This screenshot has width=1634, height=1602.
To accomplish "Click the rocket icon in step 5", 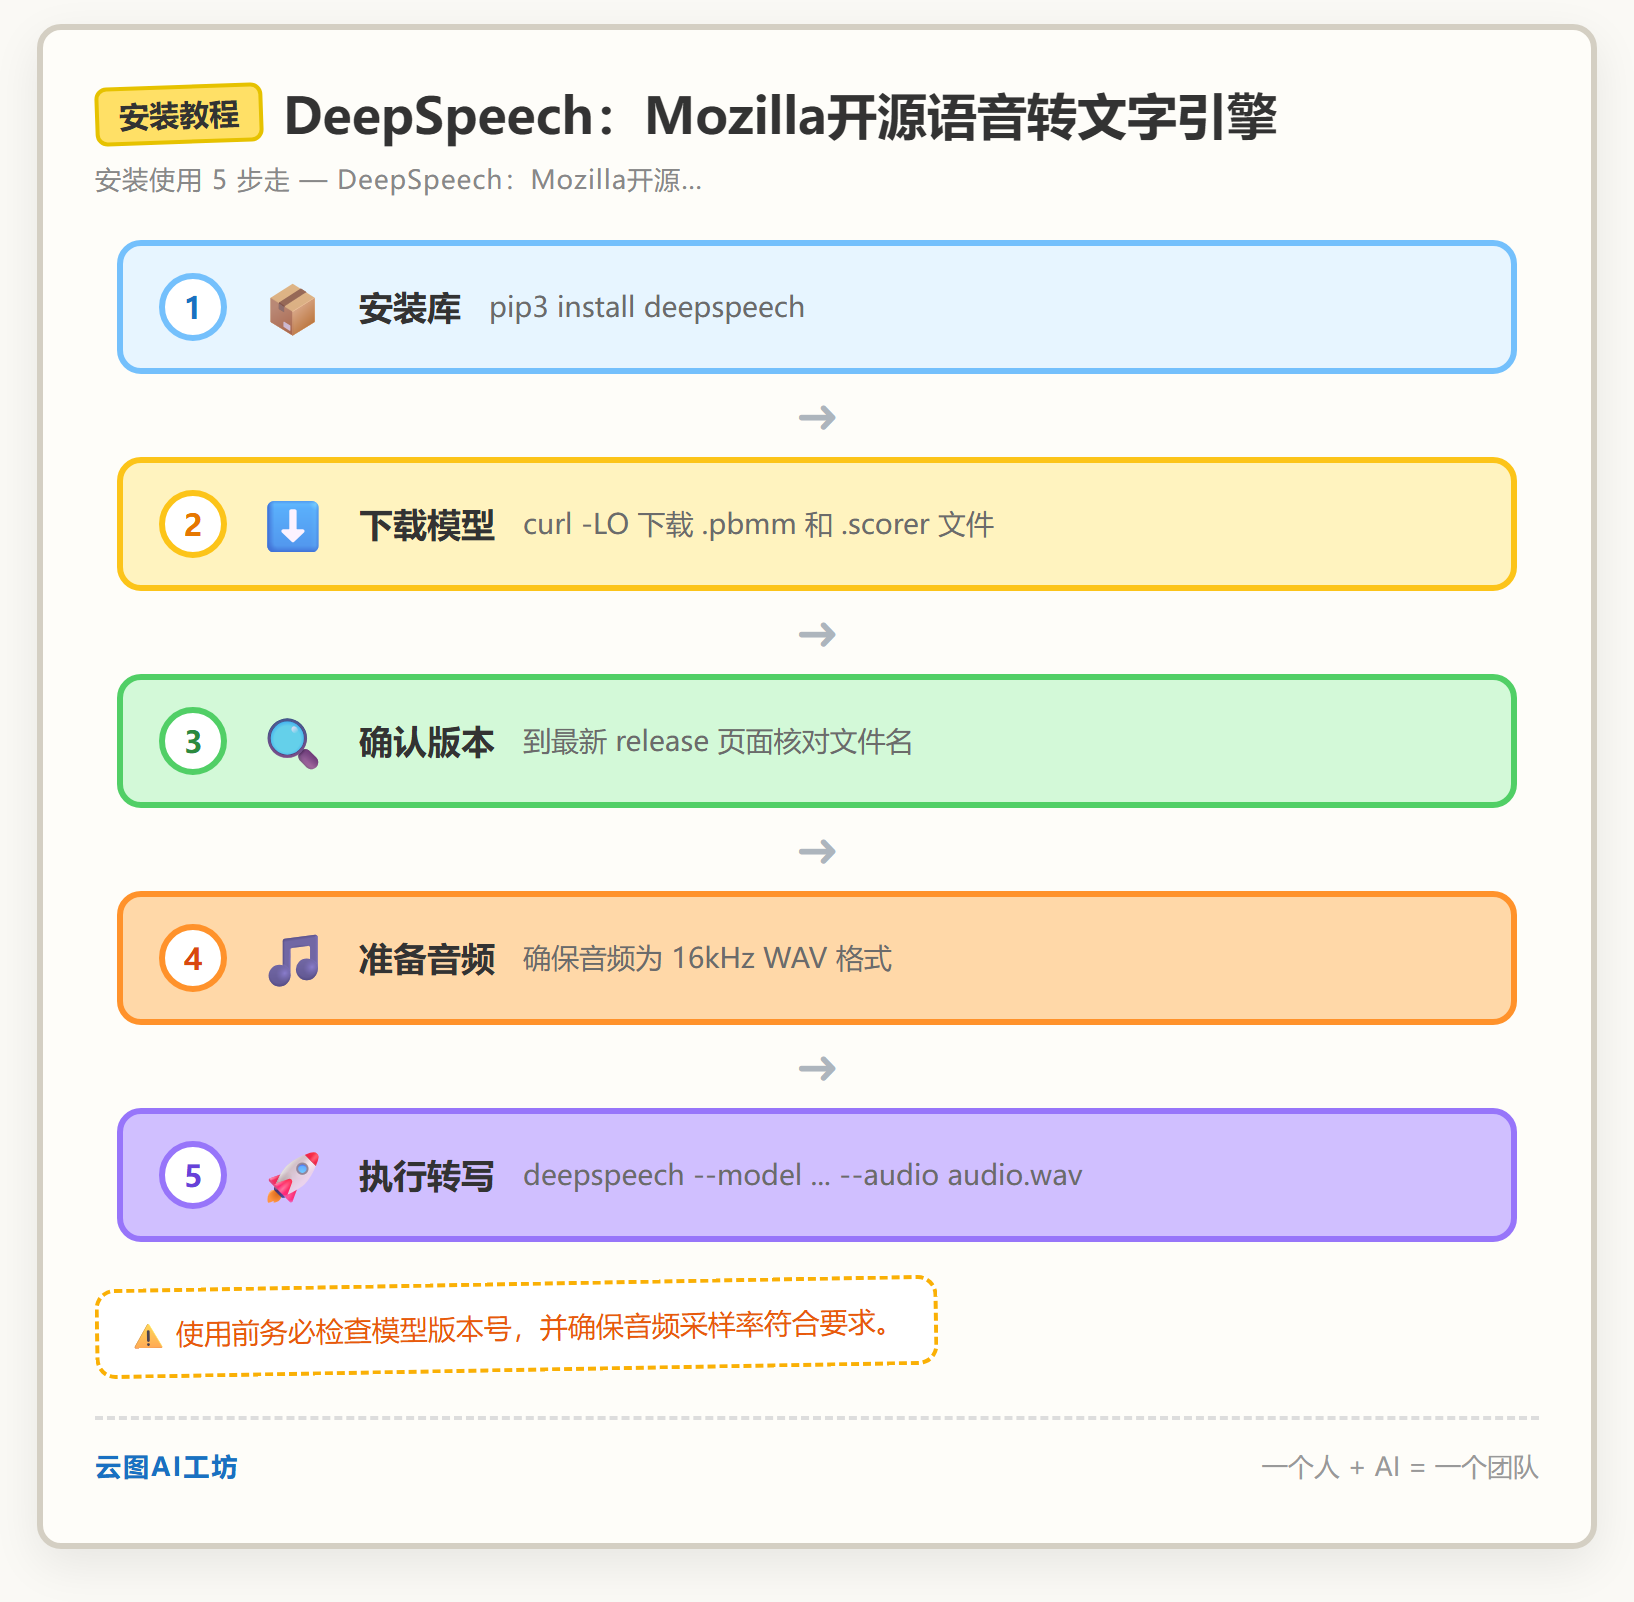I will (293, 1176).
